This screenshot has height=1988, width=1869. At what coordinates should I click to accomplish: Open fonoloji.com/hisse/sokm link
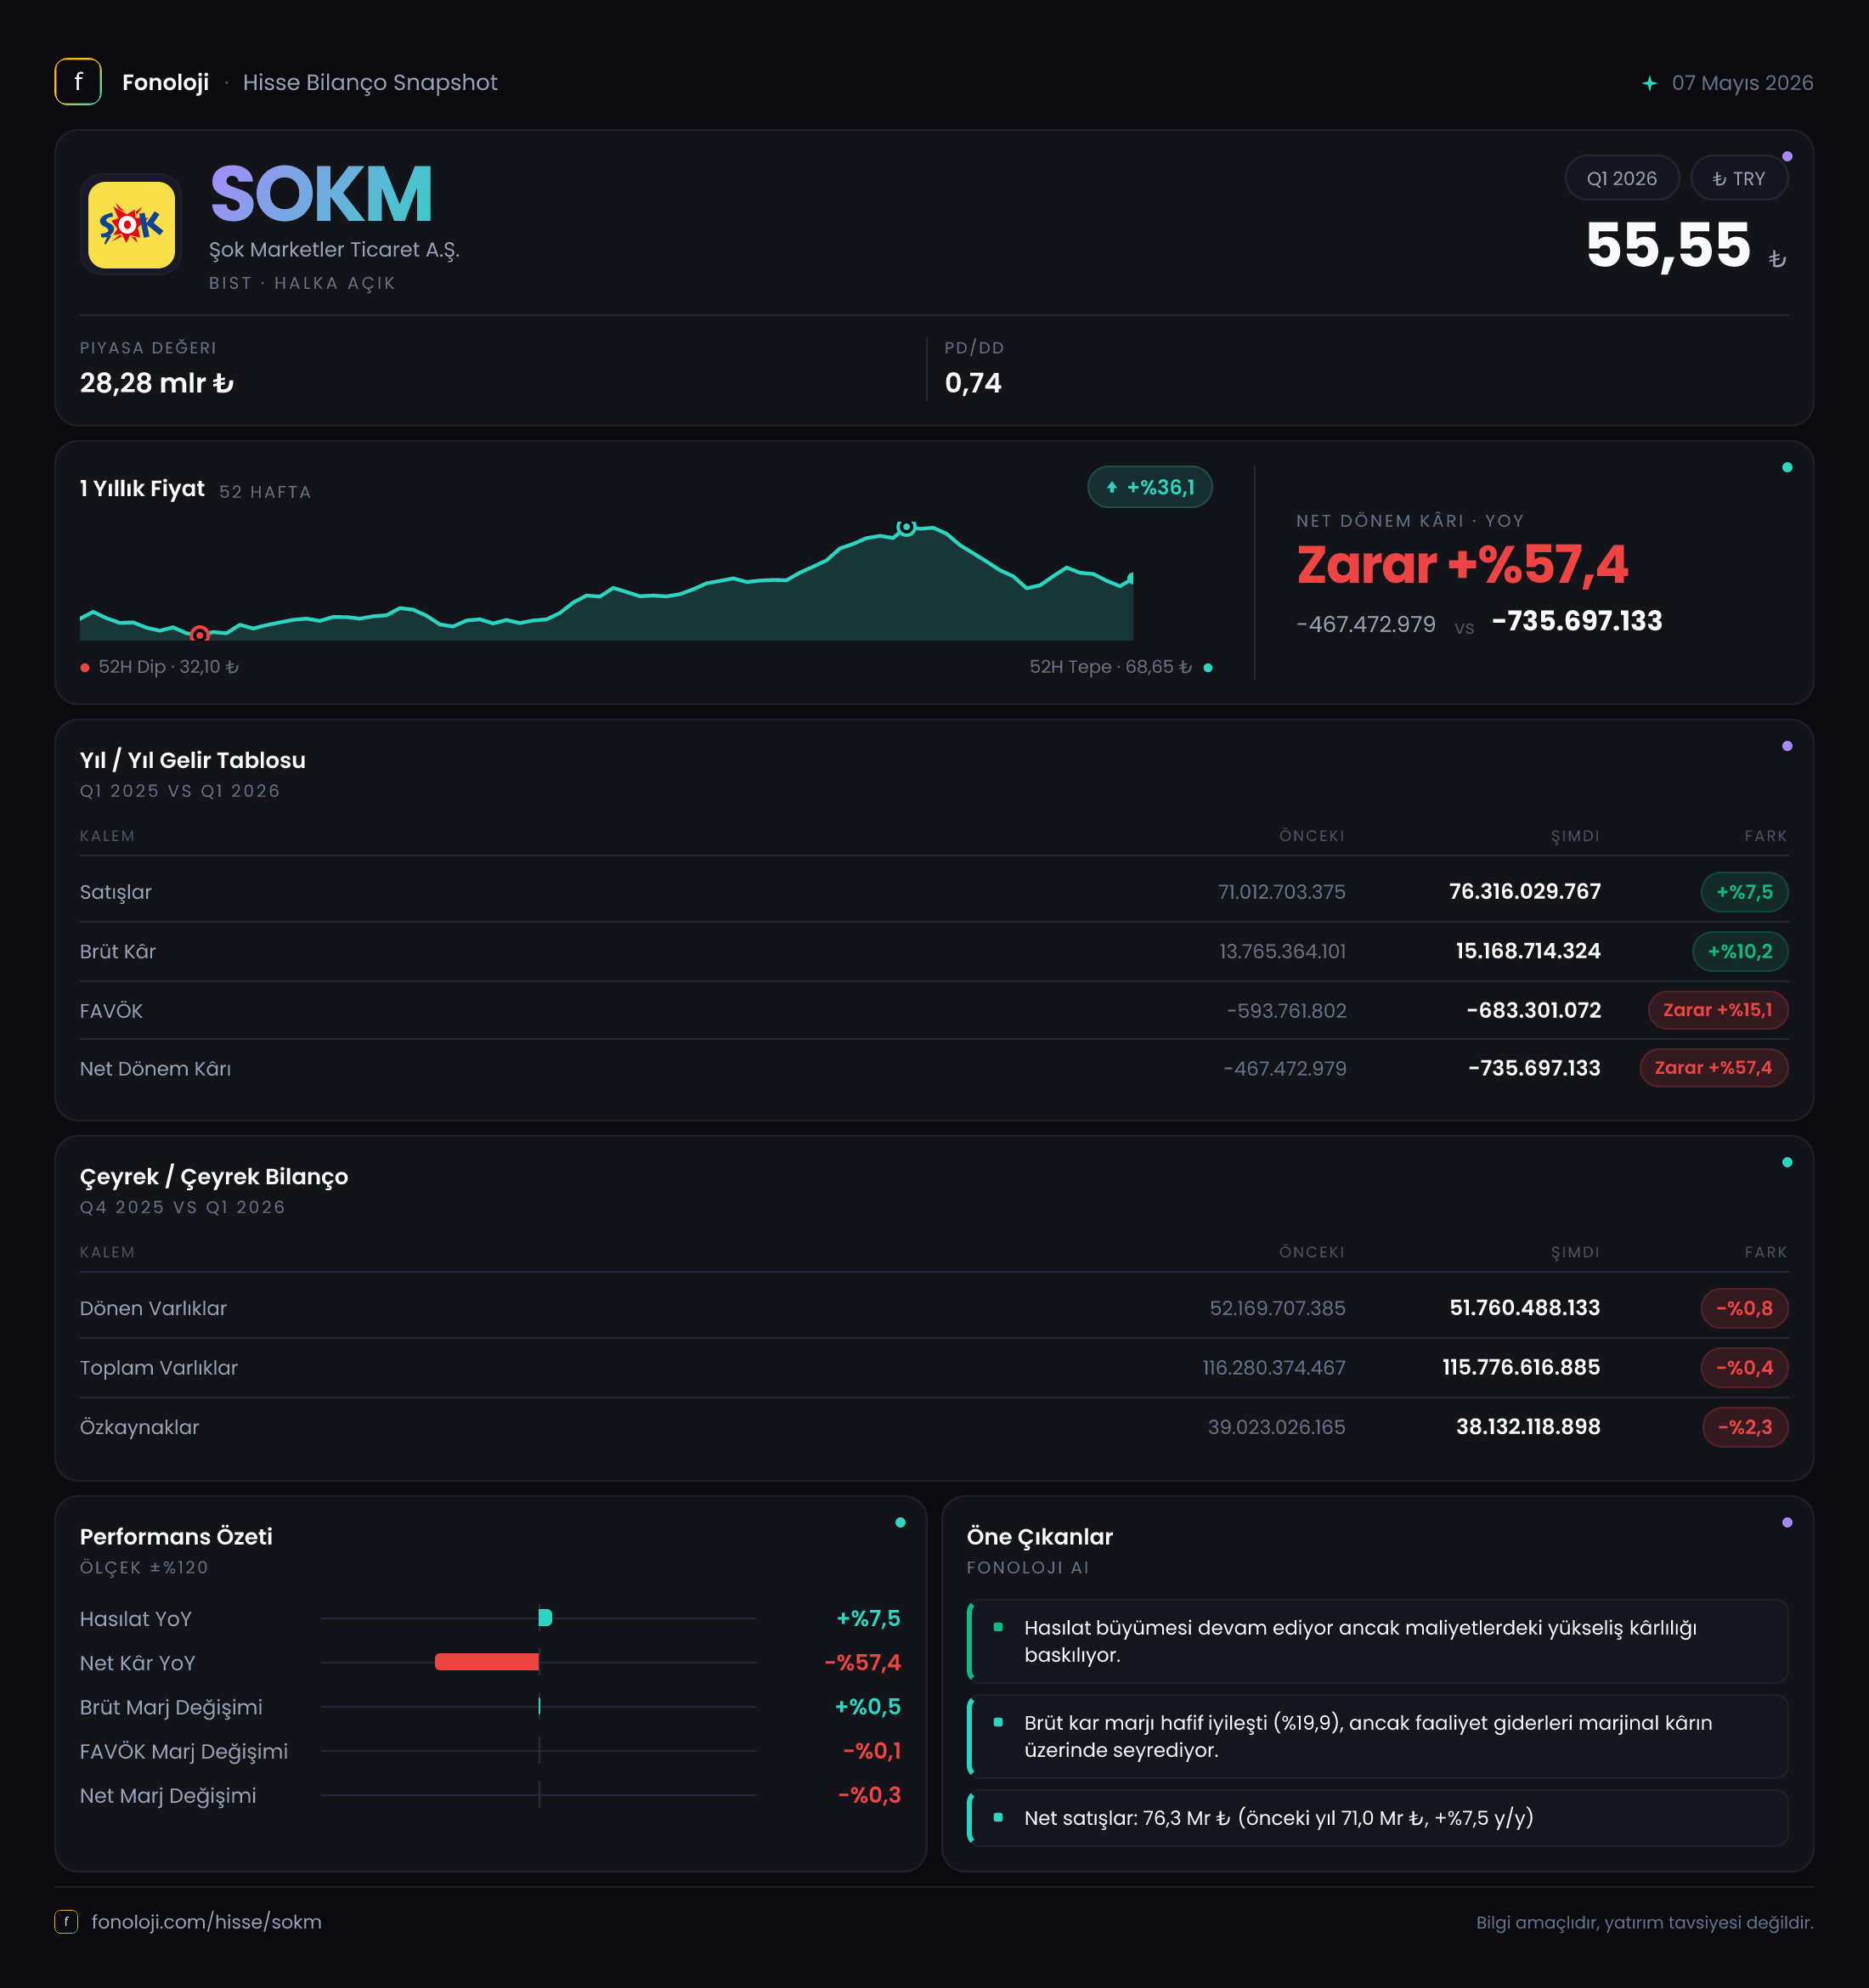pyautogui.click(x=206, y=1921)
